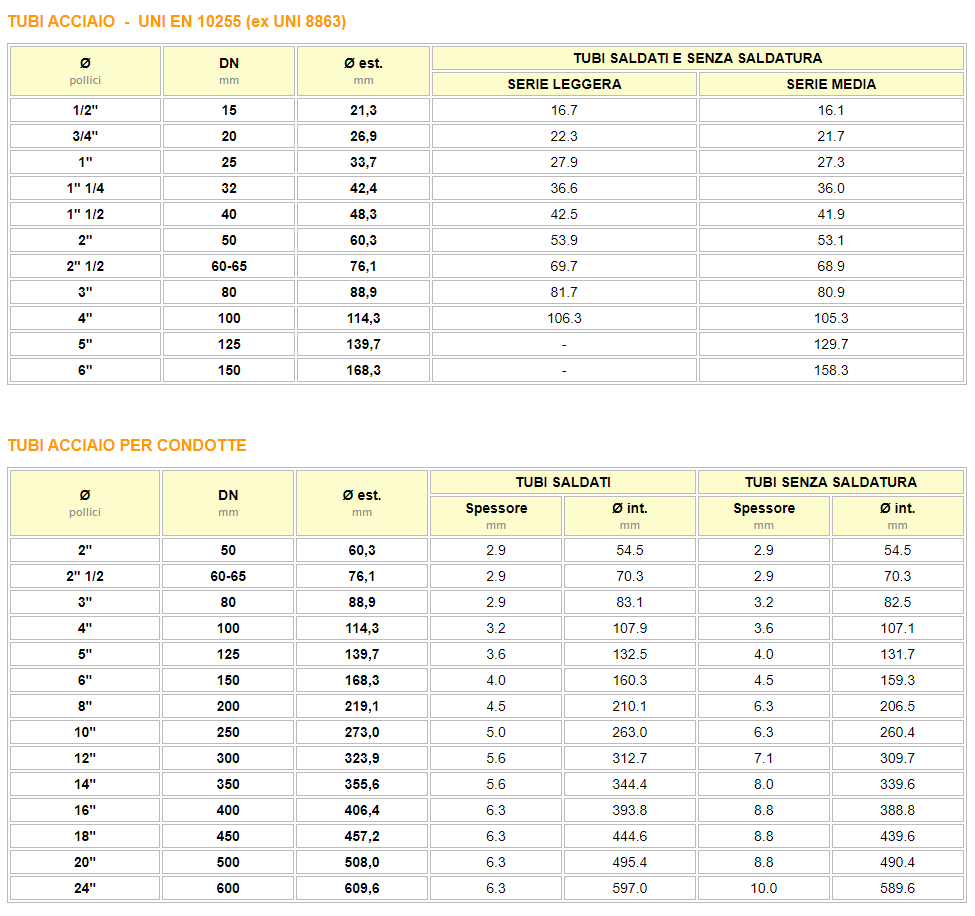
Task: Click the 597.0 inner diameter cell
Action: [630, 888]
